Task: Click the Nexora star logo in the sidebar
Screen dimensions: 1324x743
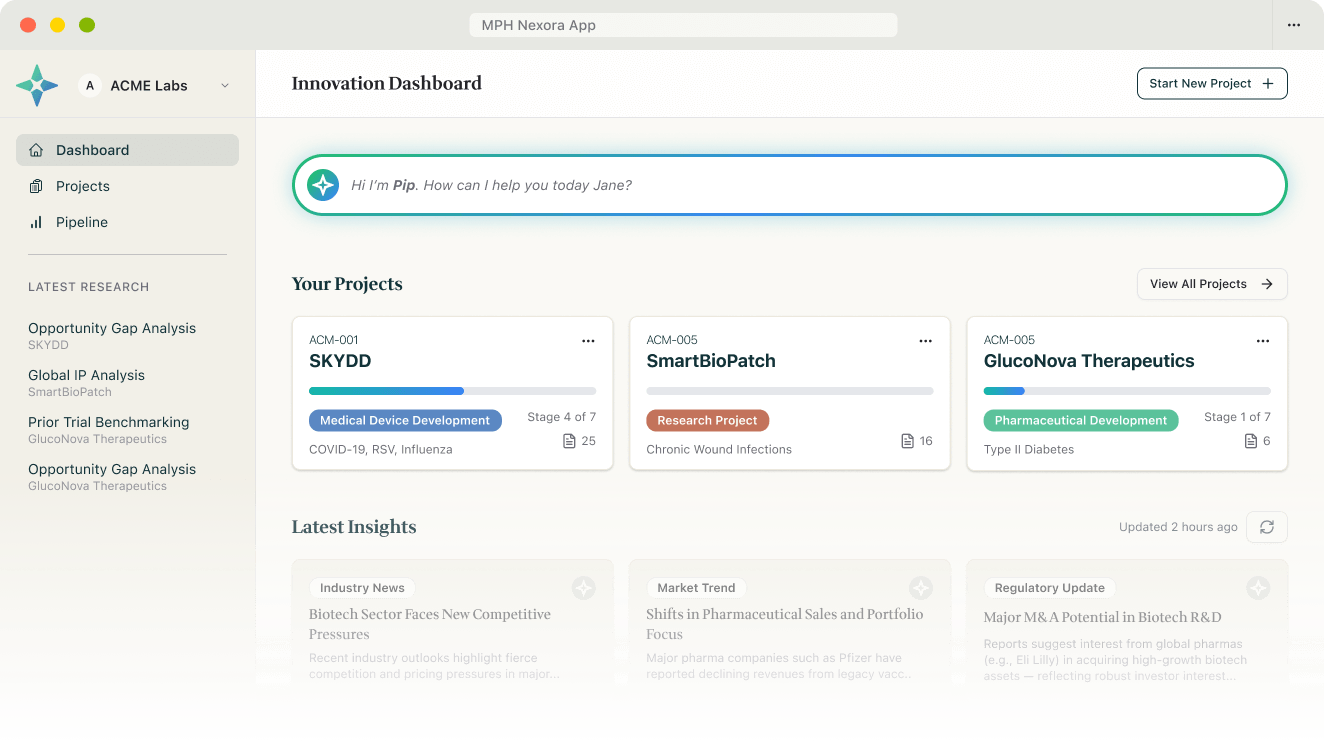Action: pyautogui.click(x=37, y=86)
